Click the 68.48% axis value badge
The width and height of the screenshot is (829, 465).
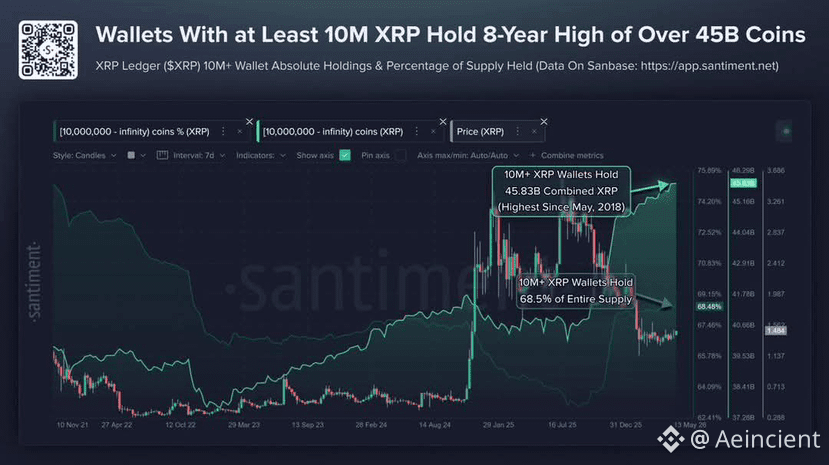[x=710, y=306]
